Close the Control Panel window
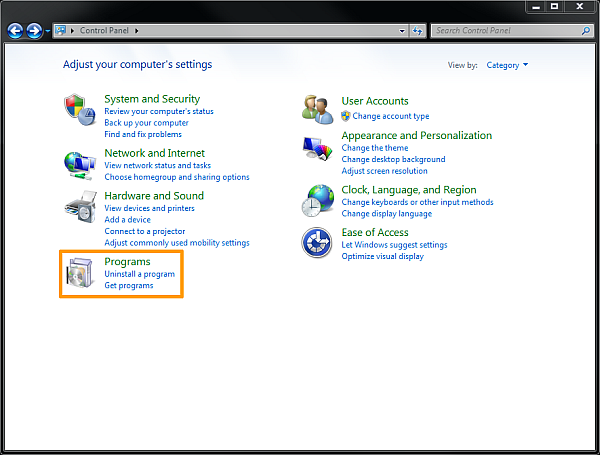The width and height of the screenshot is (600, 455). [x=580, y=7]
